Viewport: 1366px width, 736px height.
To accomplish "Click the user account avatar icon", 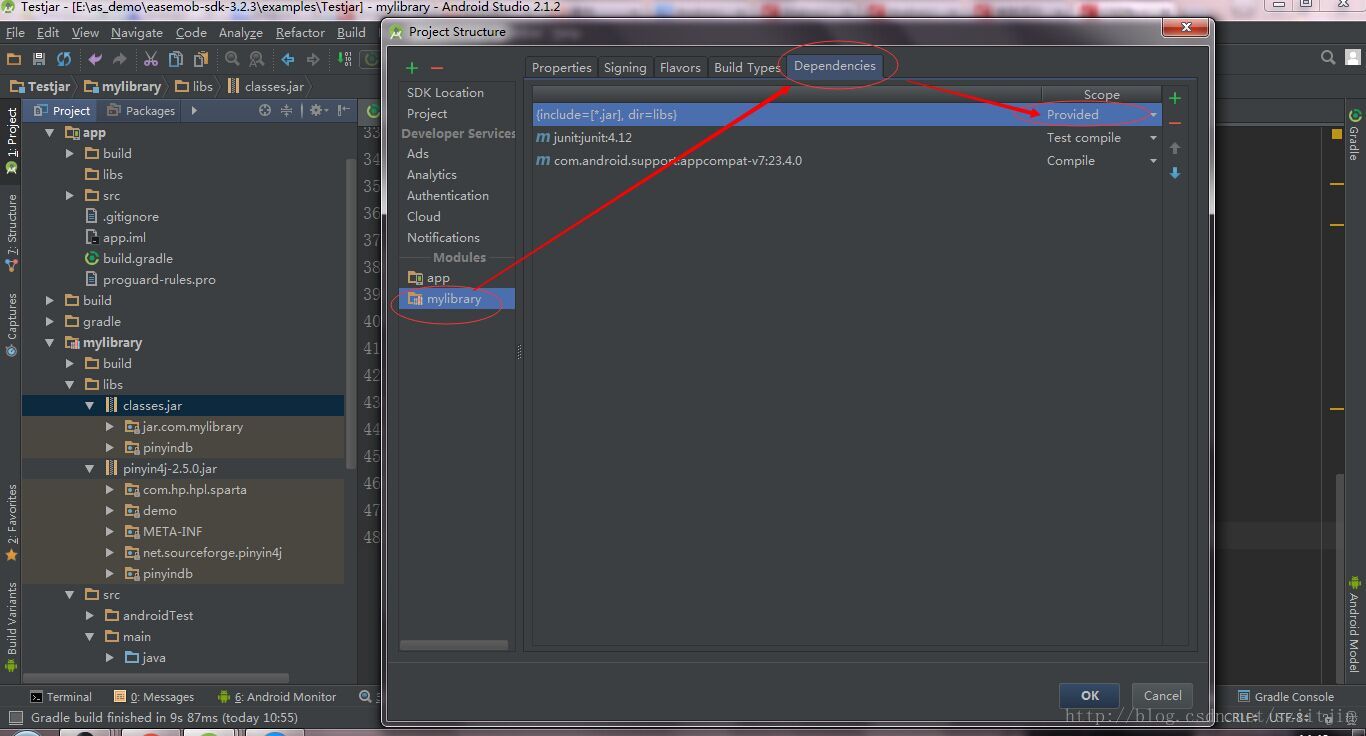I will pos(1352,58).
